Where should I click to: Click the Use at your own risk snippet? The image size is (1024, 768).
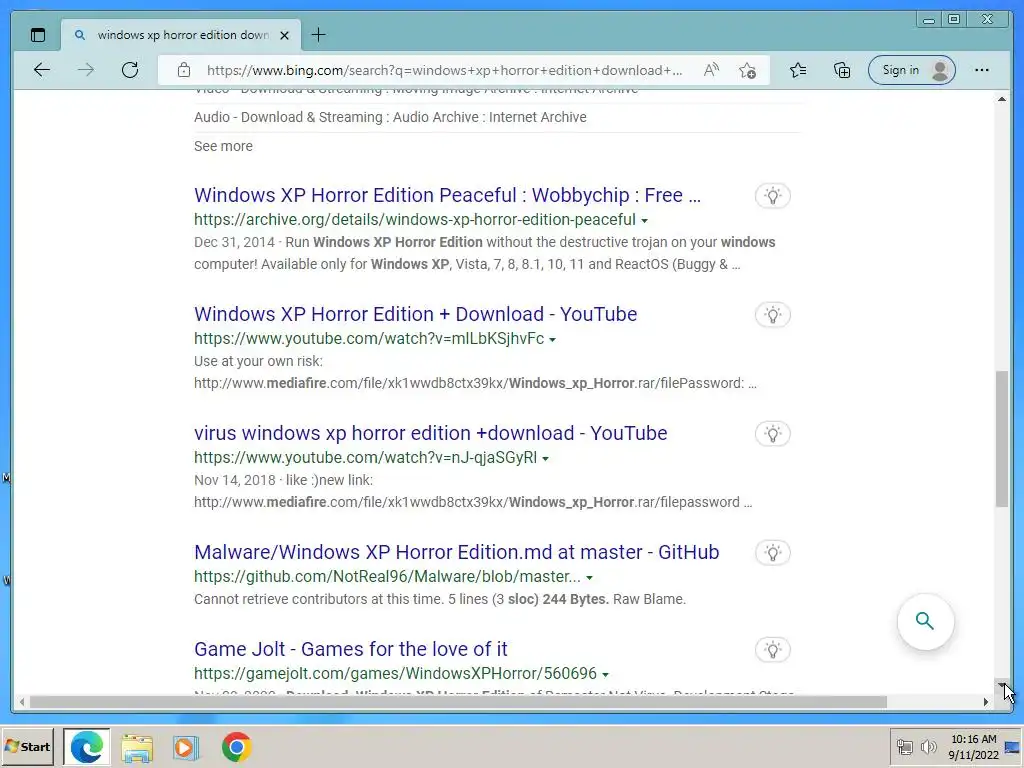point(258,361)
